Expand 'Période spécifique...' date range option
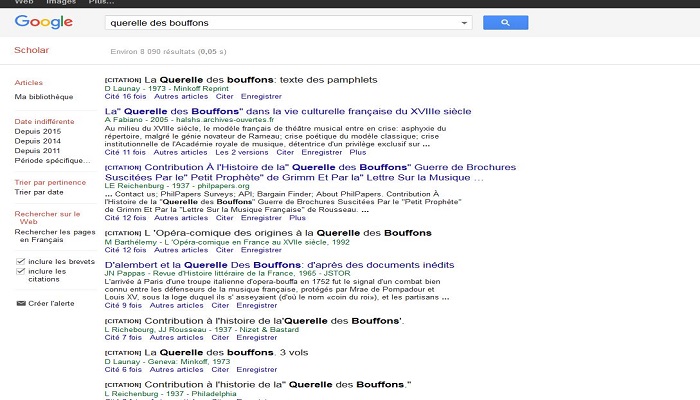Viewport: 700px width, 400px height. [x=52, y=160]
